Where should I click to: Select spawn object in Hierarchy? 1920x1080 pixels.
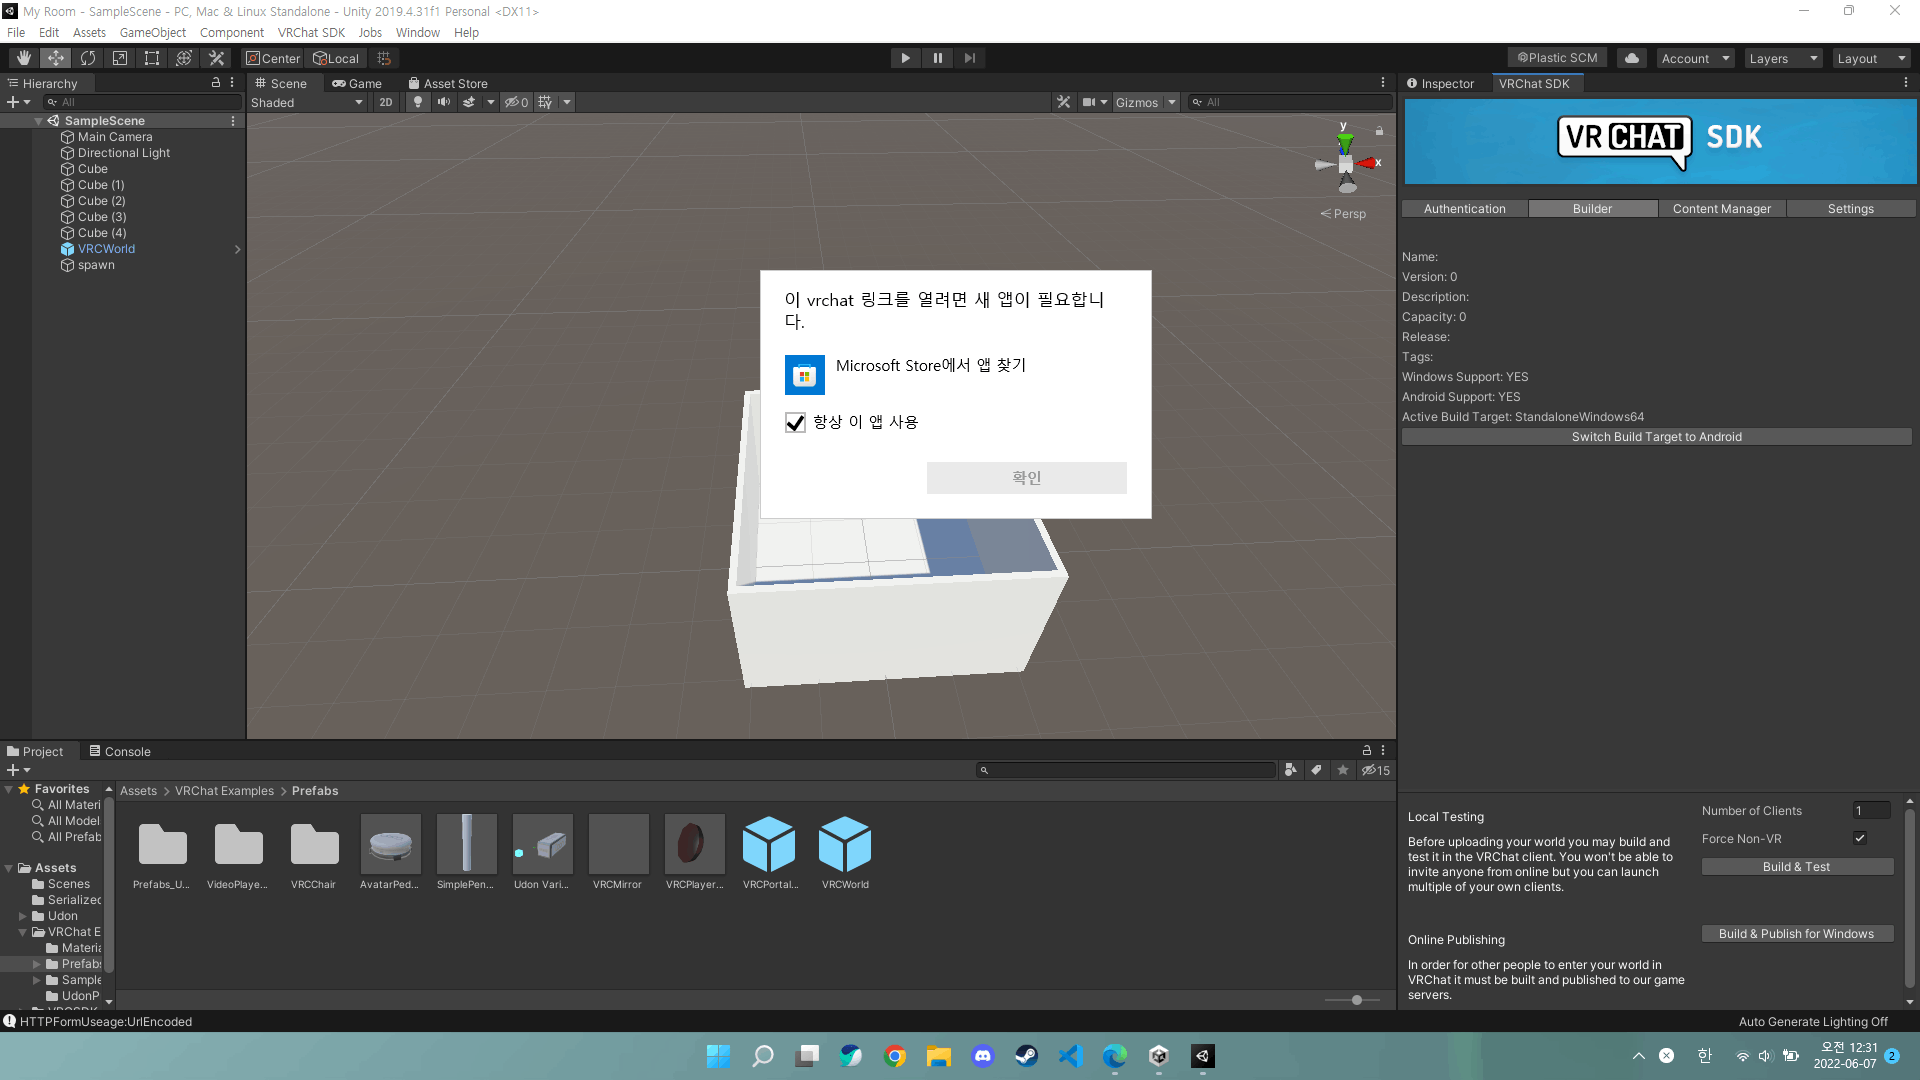point(96,265)
